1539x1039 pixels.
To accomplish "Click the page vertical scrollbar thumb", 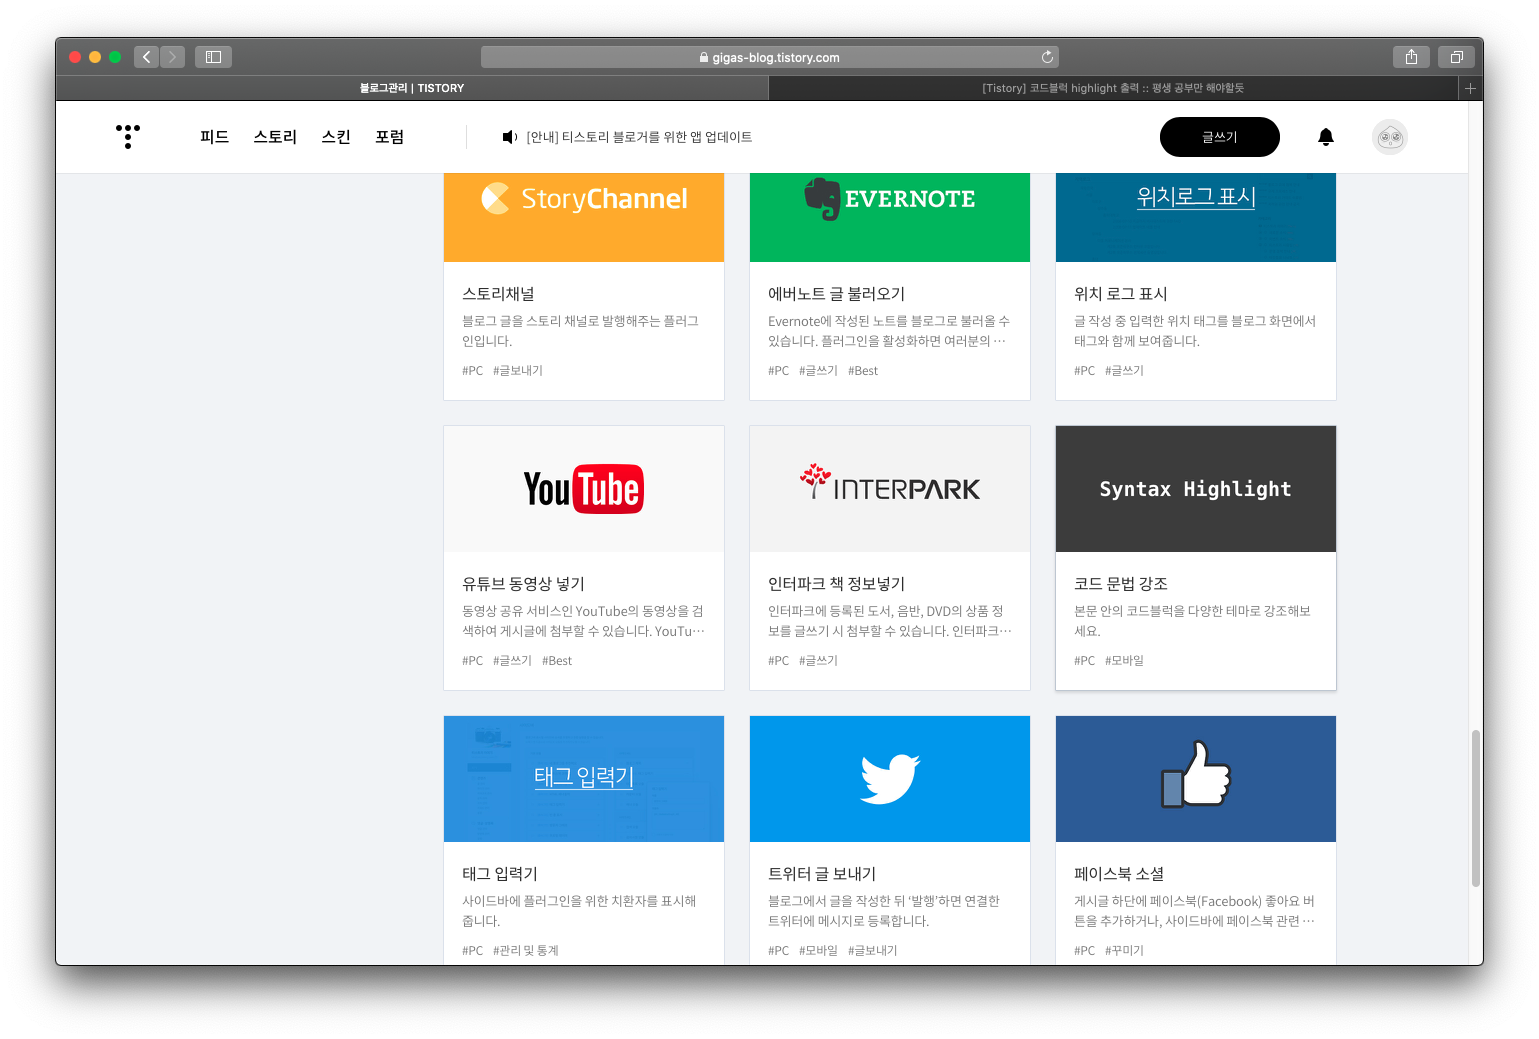I will [x=1475, y=808].
